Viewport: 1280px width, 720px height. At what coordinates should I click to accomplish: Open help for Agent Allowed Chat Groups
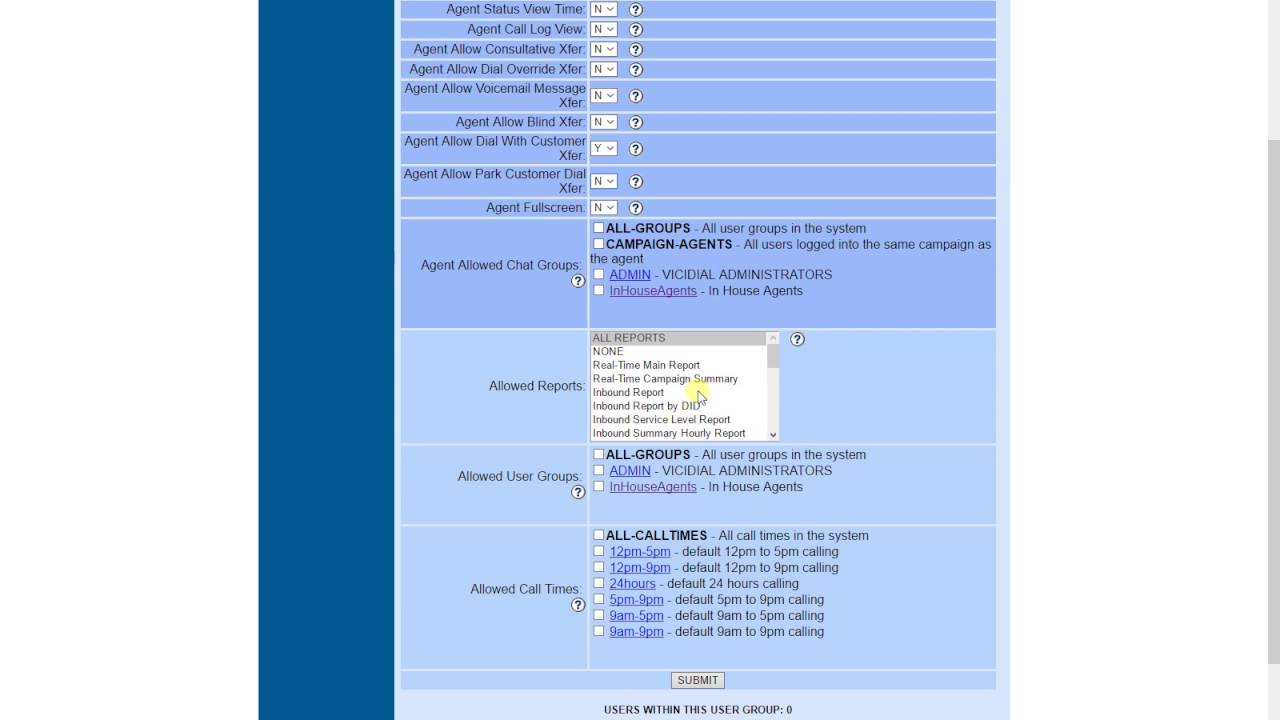pos(578,281)
